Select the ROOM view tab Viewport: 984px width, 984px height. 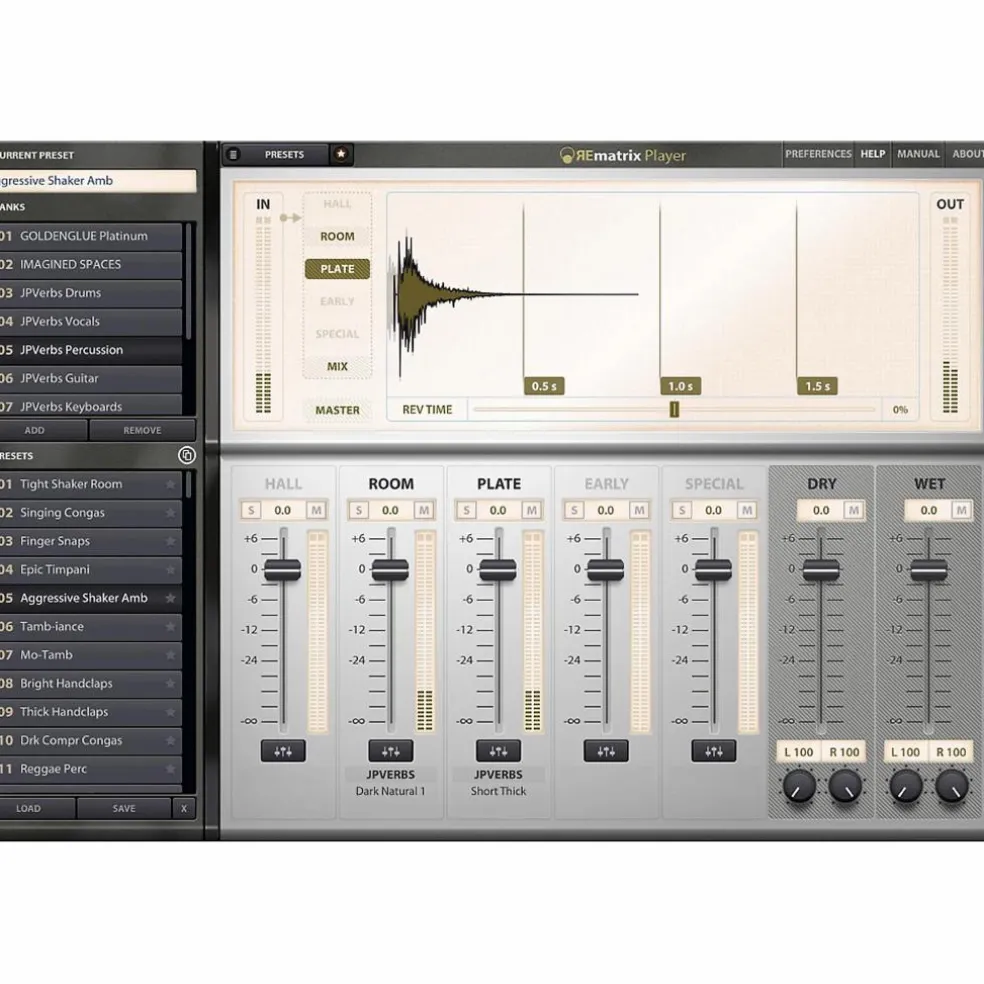coord(337,237)
